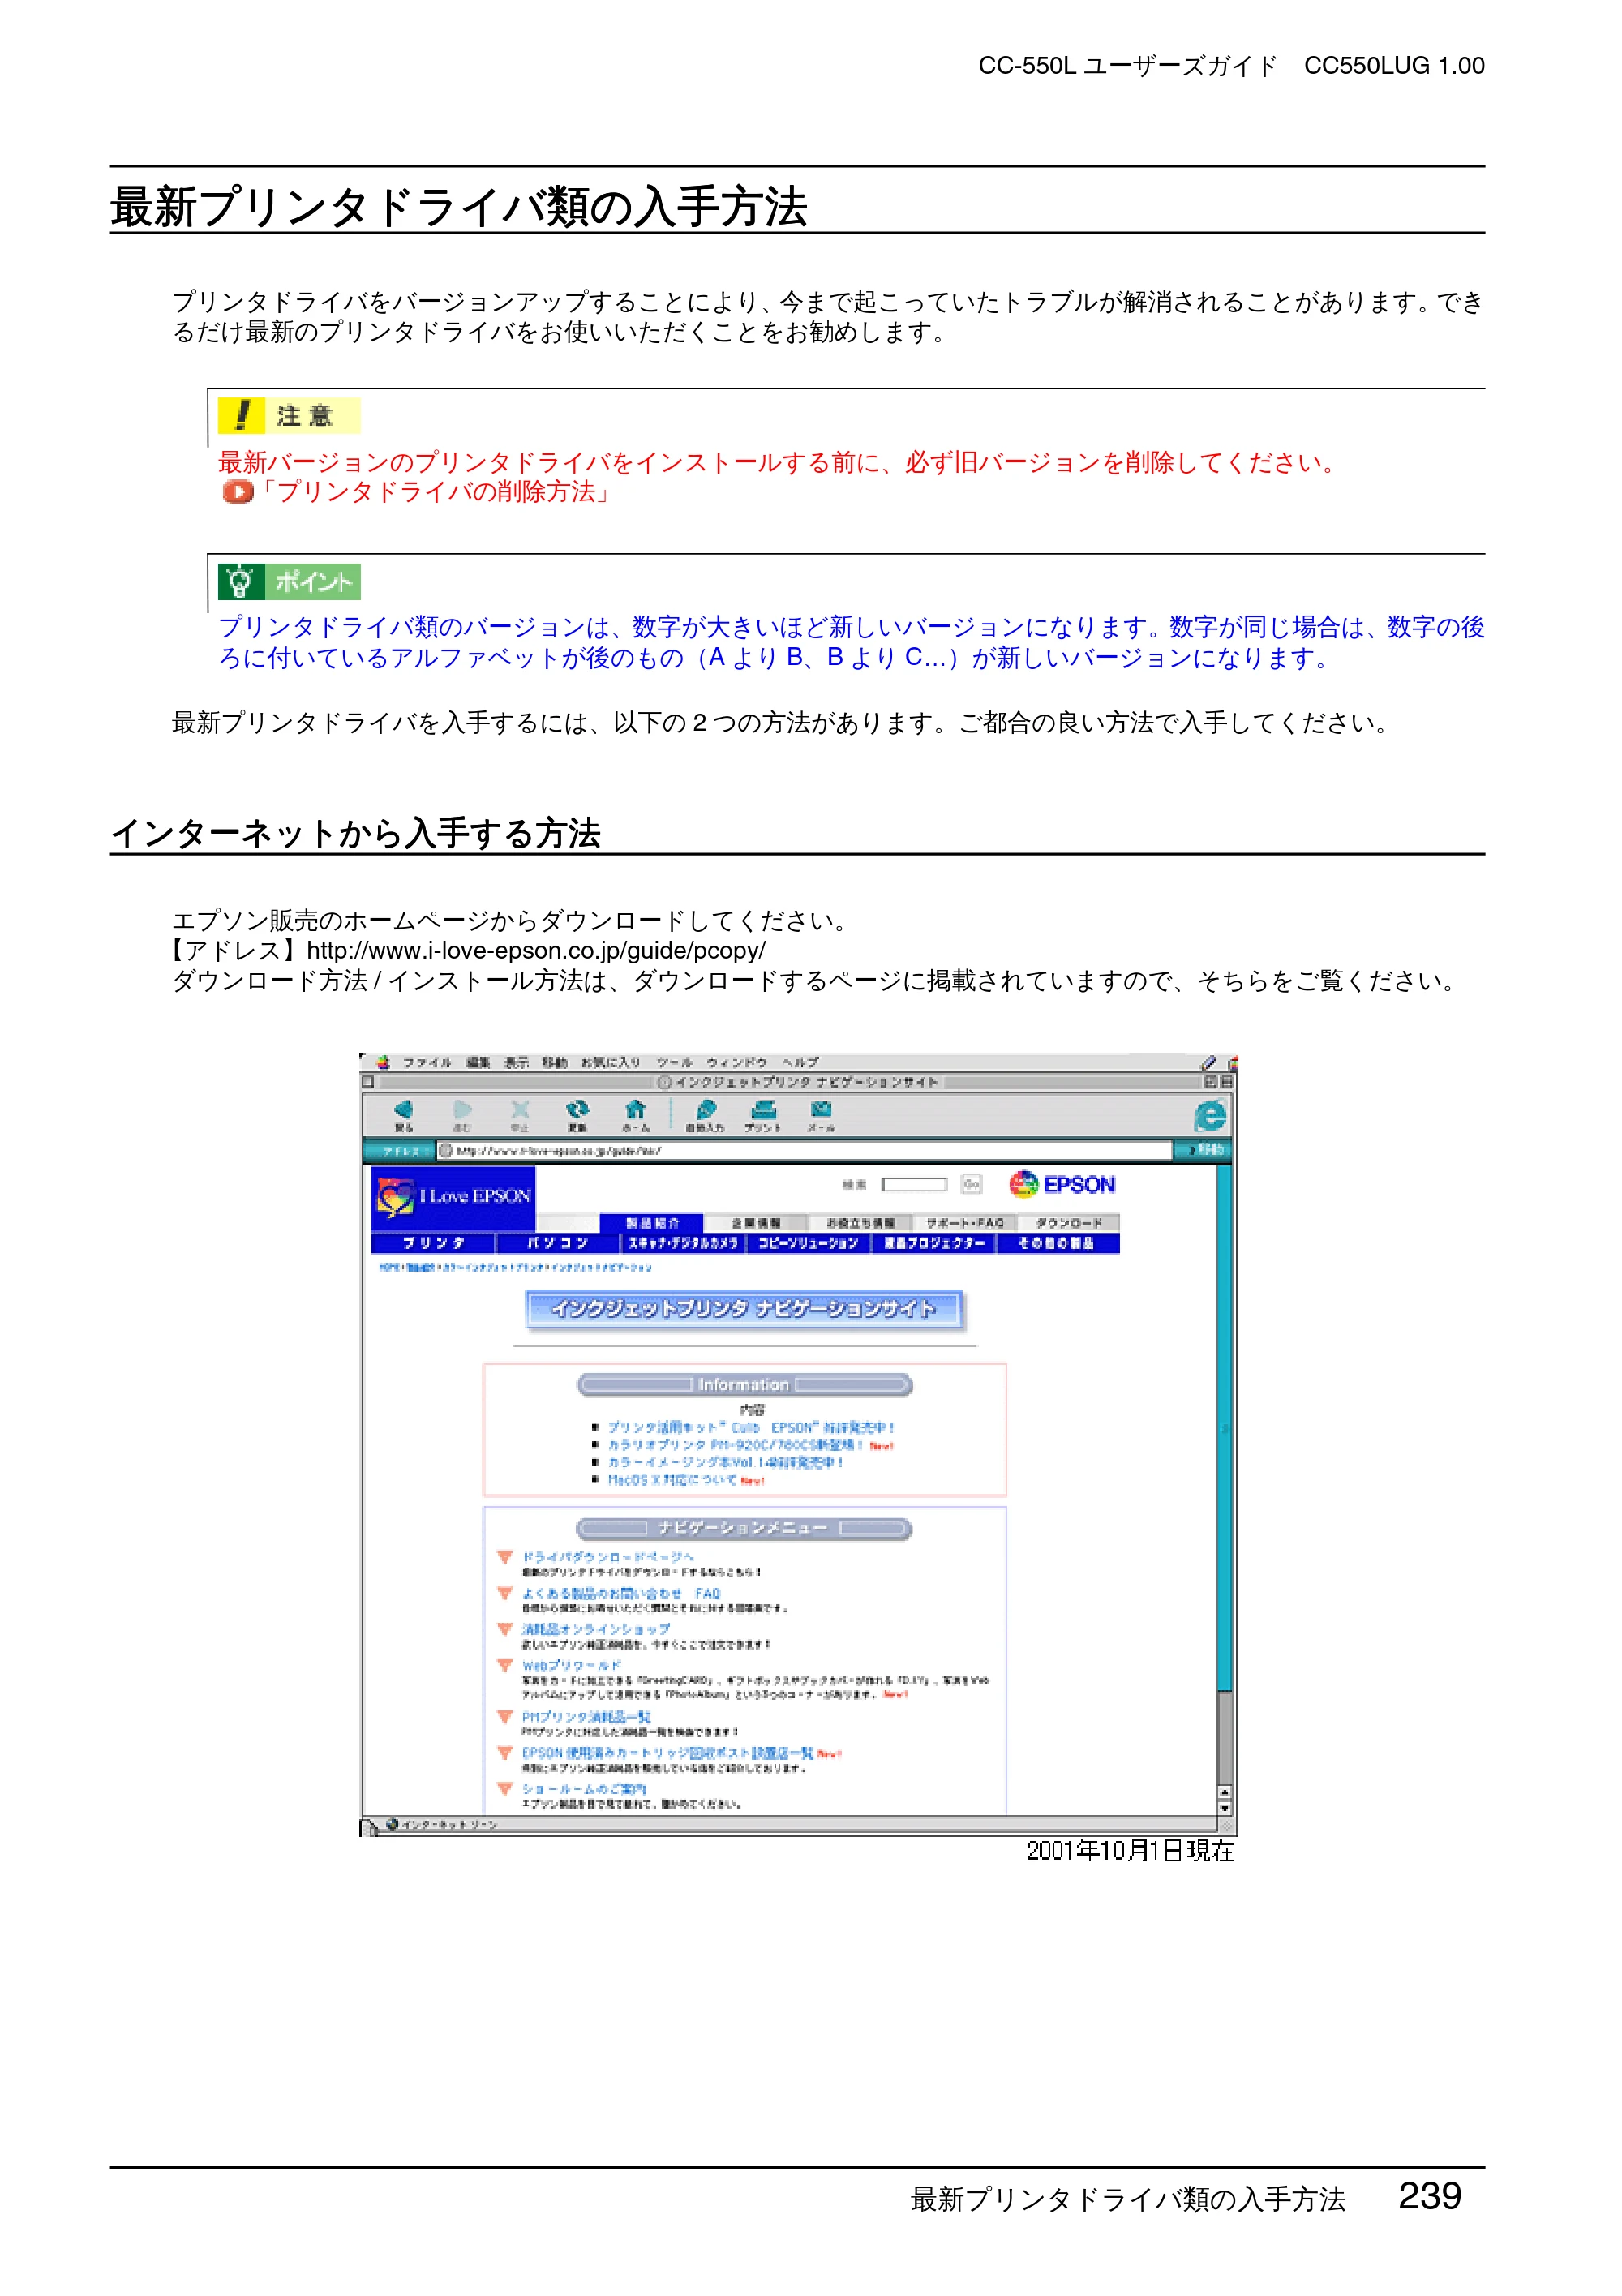Click the Mail (メール) toolbar icon

point(821,1110)
